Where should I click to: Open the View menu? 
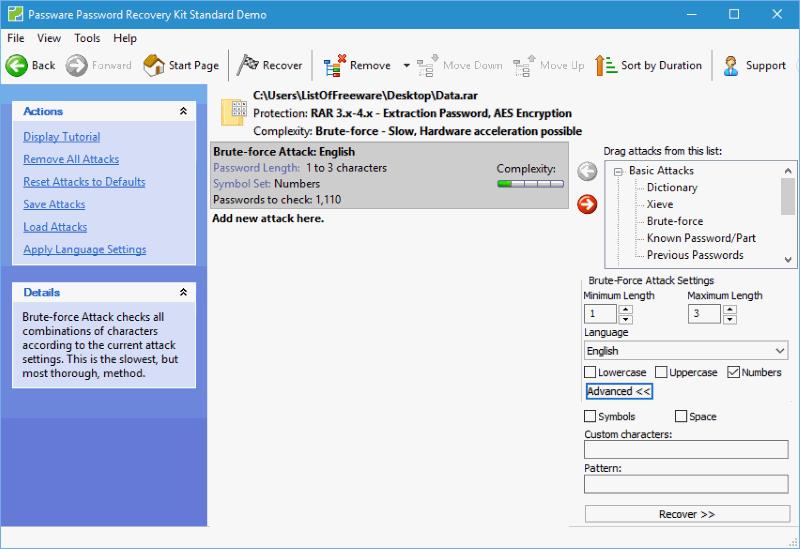(x=49, y=38)
